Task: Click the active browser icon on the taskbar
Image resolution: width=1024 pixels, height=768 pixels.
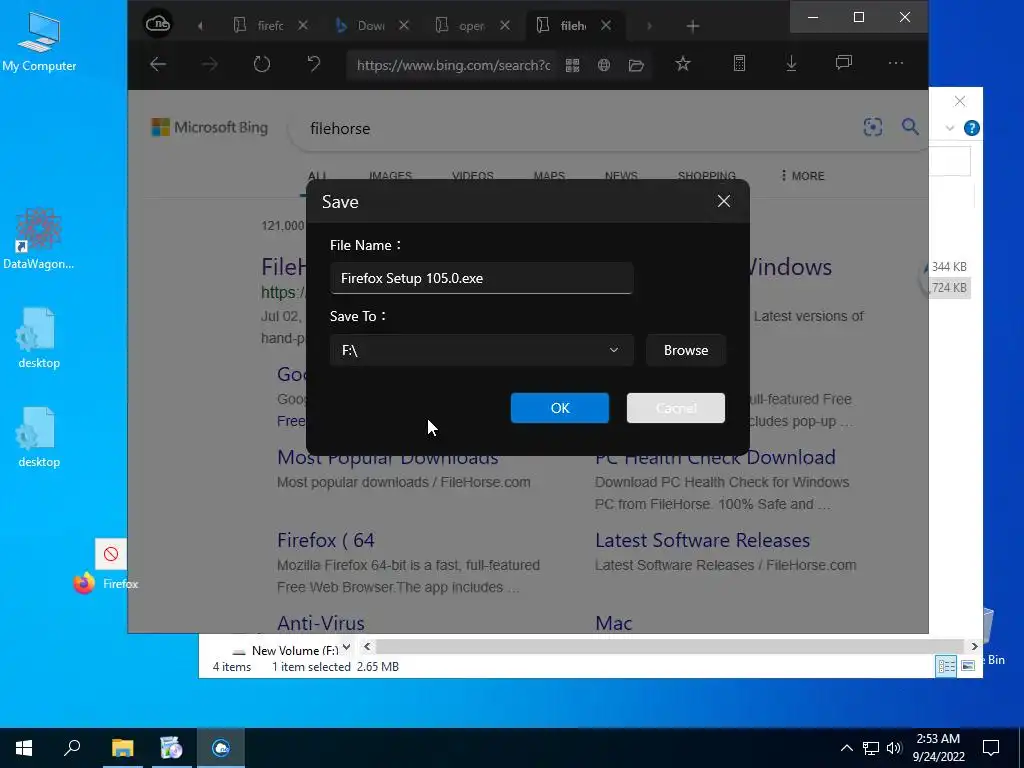Action: pos(221,748)
